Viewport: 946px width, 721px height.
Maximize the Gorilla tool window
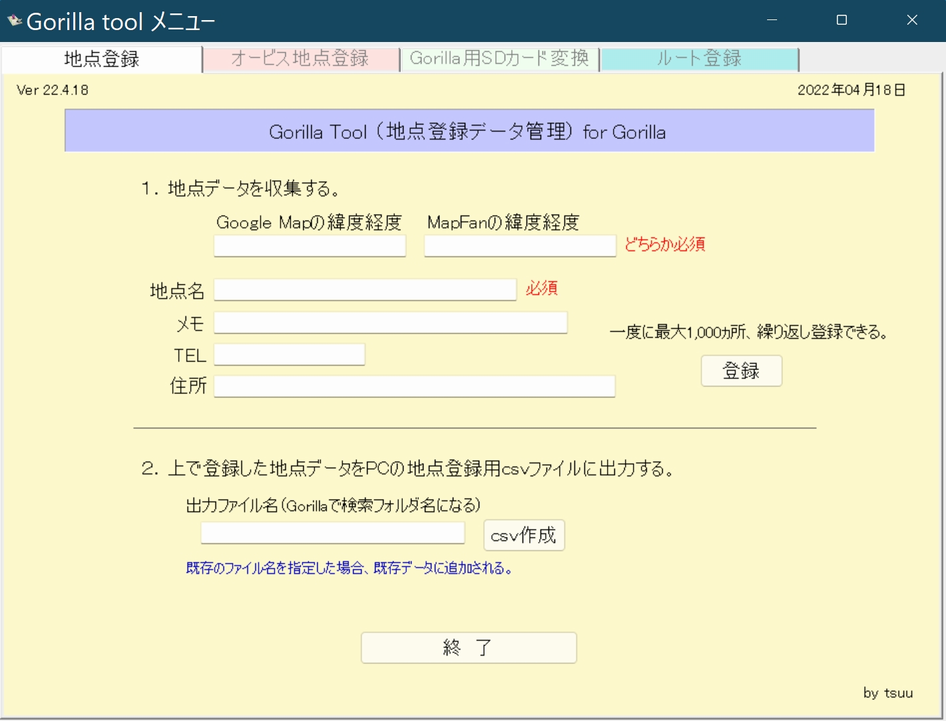coord(841,21)
